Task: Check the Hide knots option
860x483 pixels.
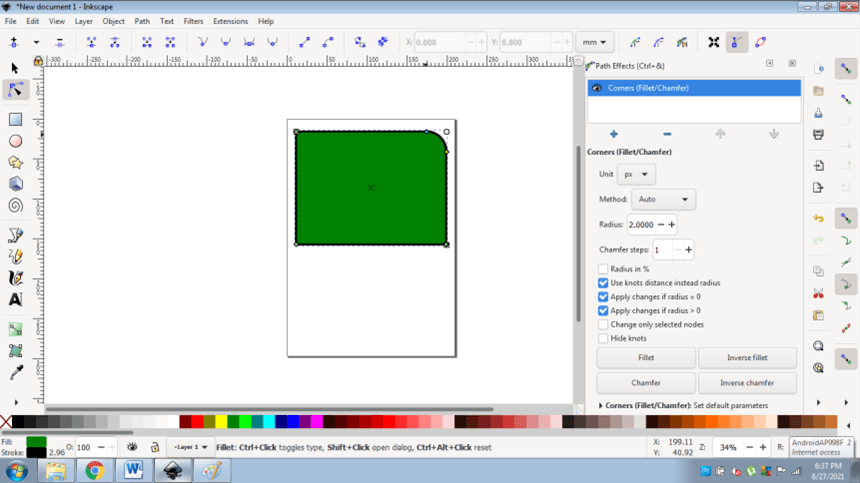Action: (603, 339)
